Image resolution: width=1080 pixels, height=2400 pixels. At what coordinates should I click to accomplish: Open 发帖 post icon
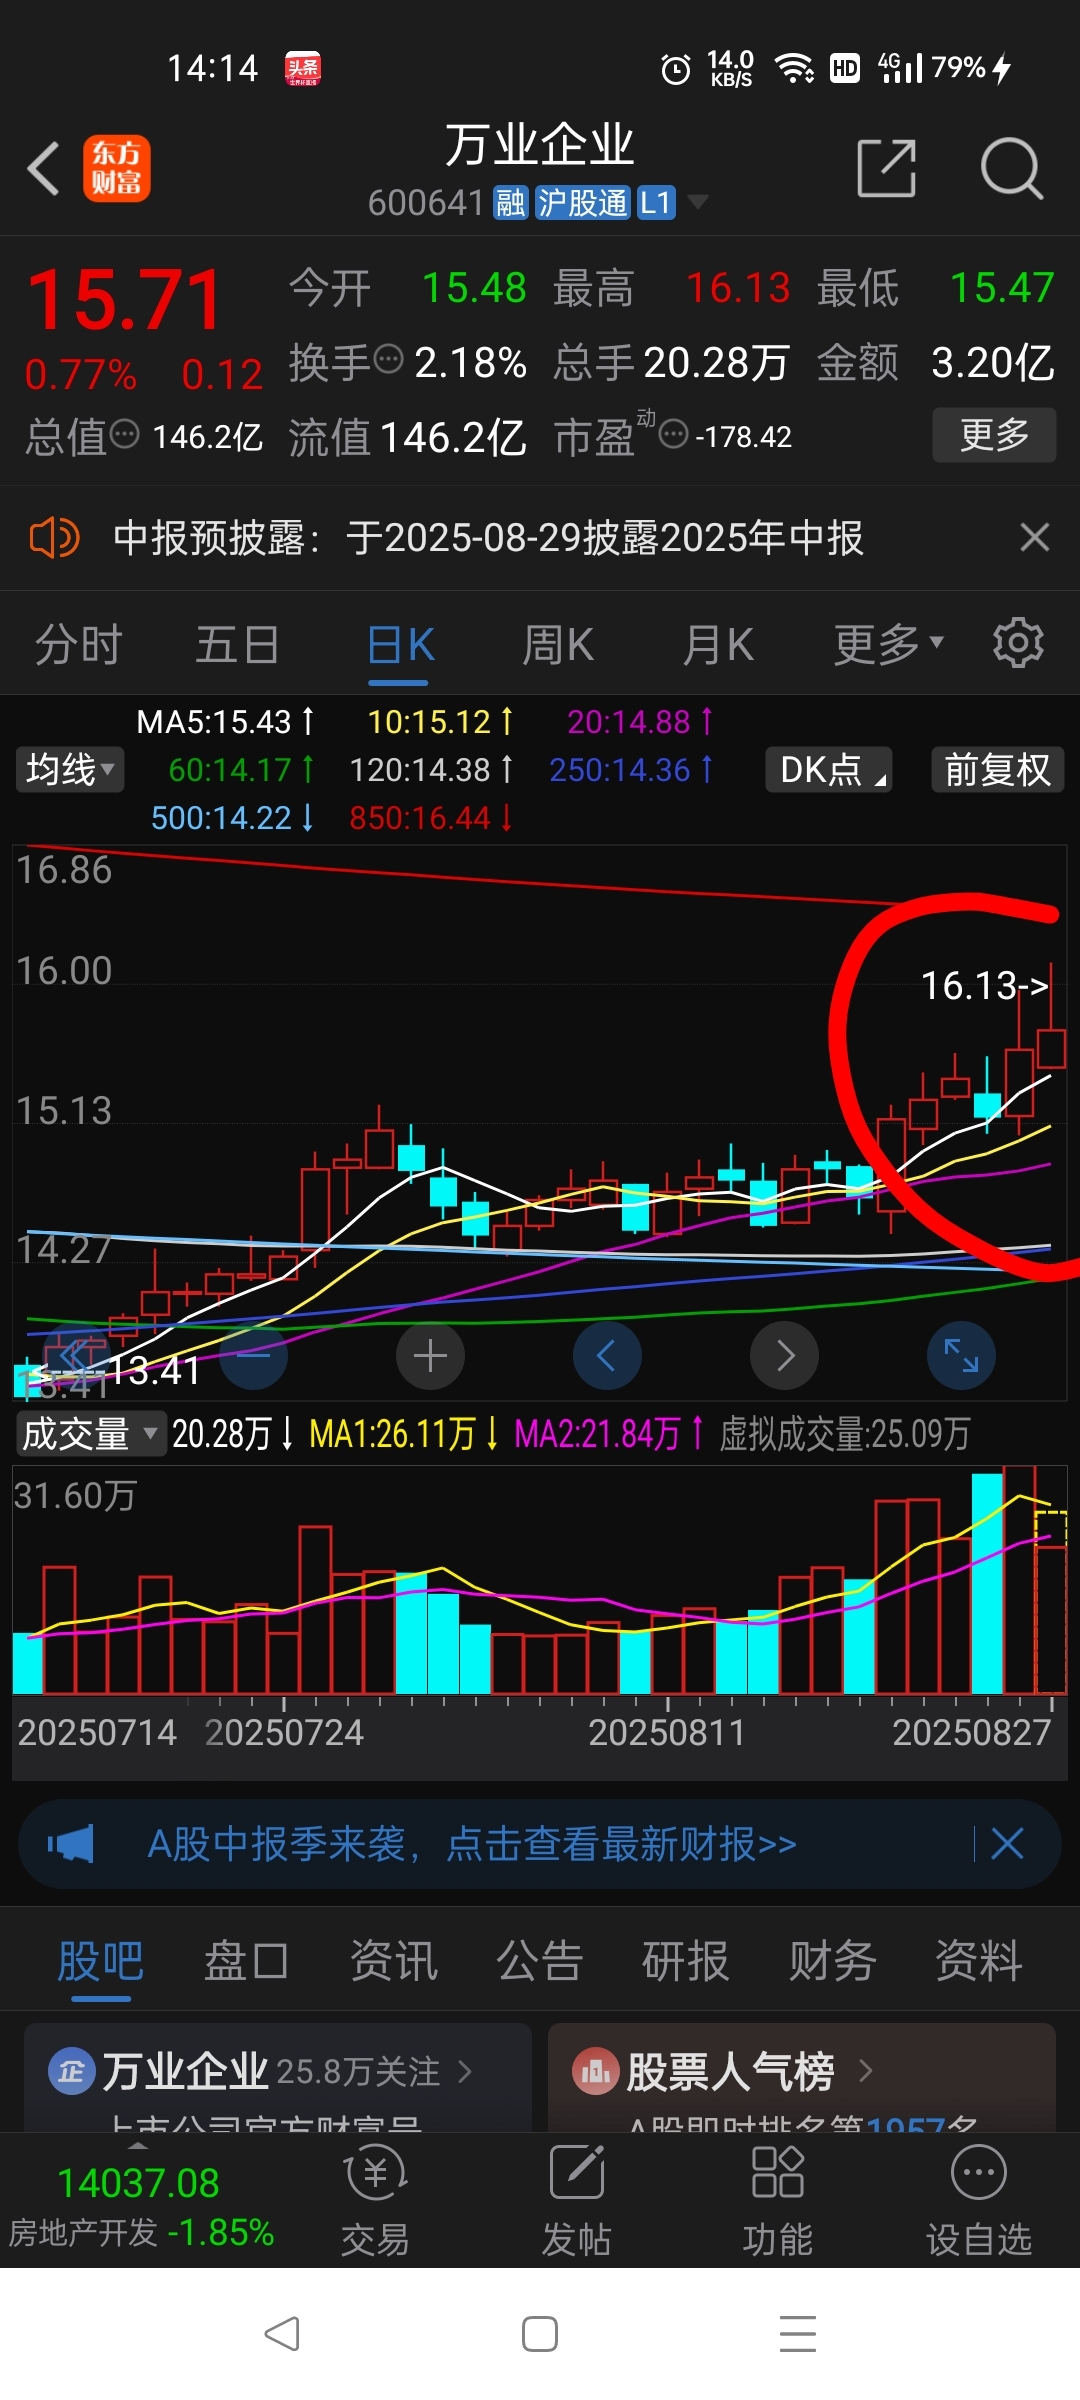[577, 2201]
